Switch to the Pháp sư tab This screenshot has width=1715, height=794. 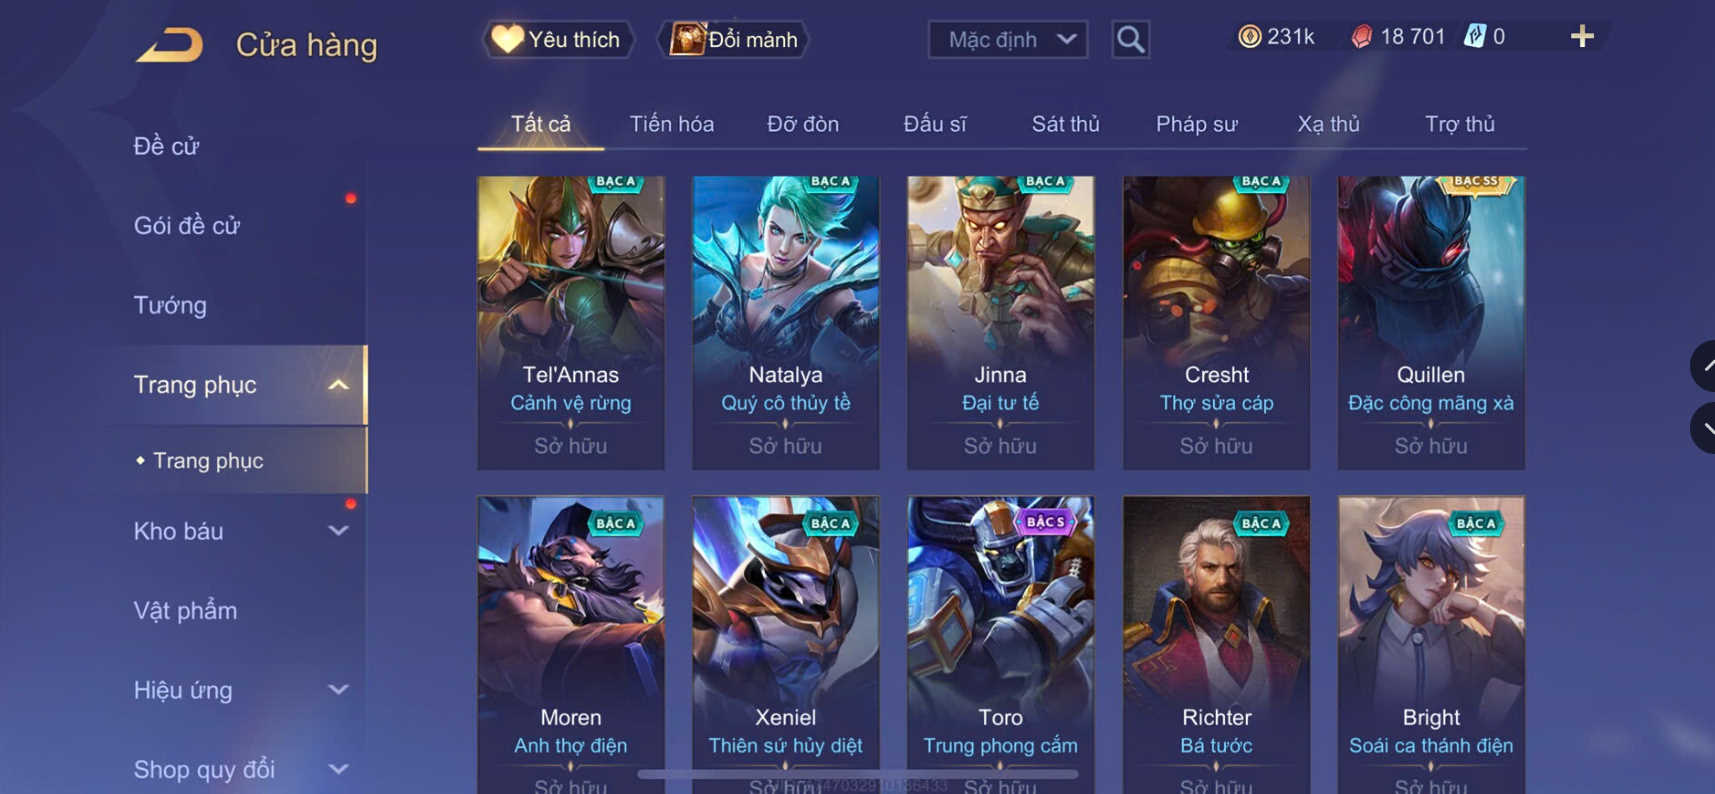coord(1196,124)
